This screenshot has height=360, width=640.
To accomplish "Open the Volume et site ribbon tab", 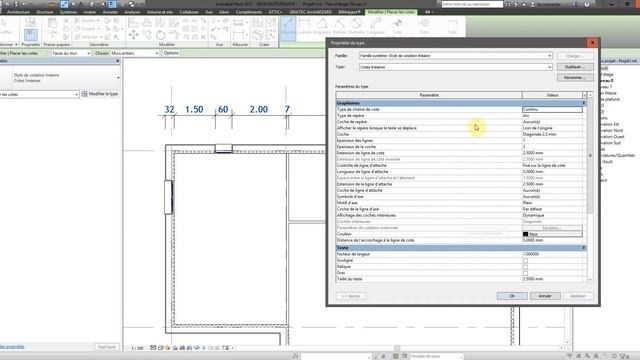I will (x=159, y=12).
